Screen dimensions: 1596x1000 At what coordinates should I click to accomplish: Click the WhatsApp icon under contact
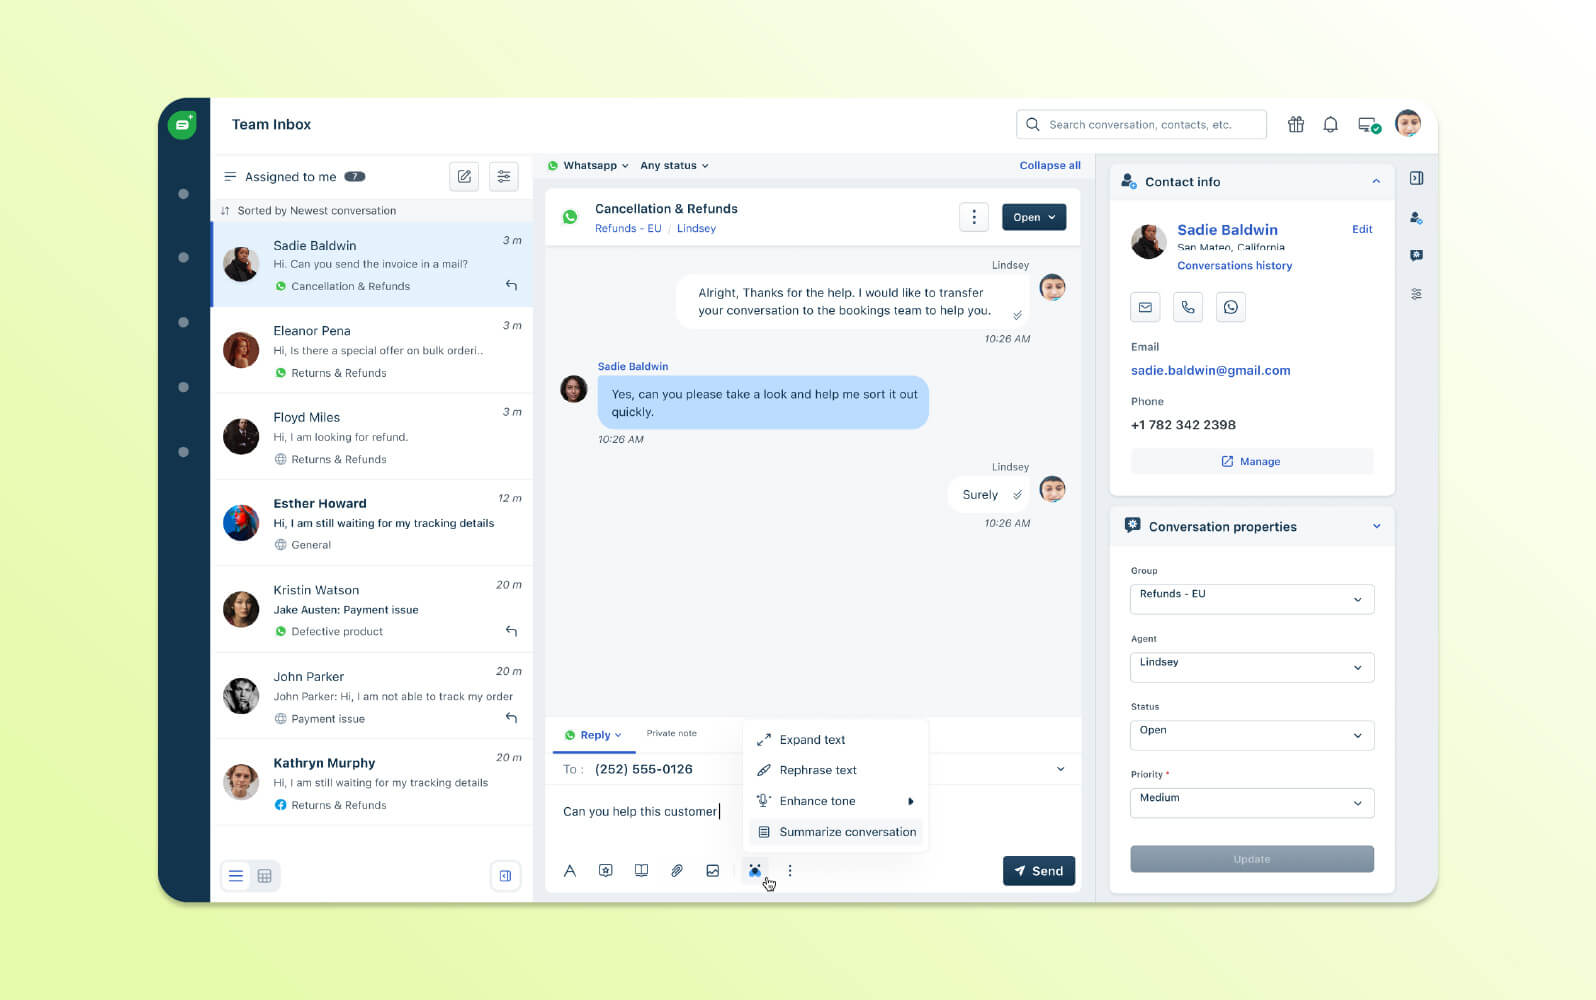(1231, 307)
